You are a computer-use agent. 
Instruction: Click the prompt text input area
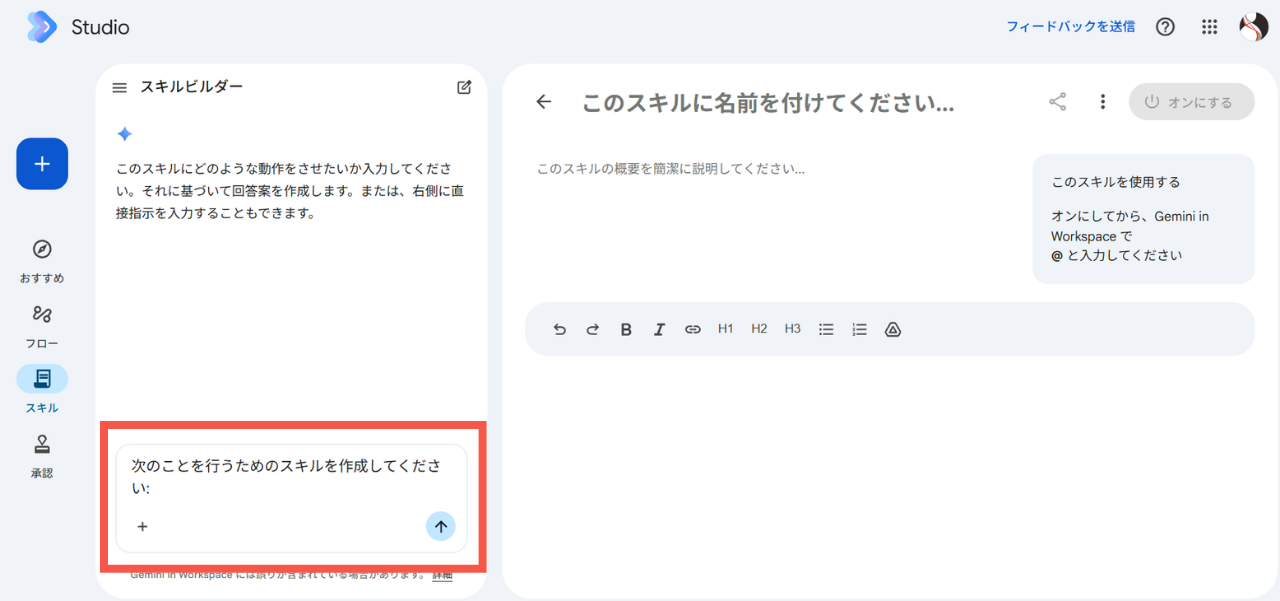click(291, 476)
